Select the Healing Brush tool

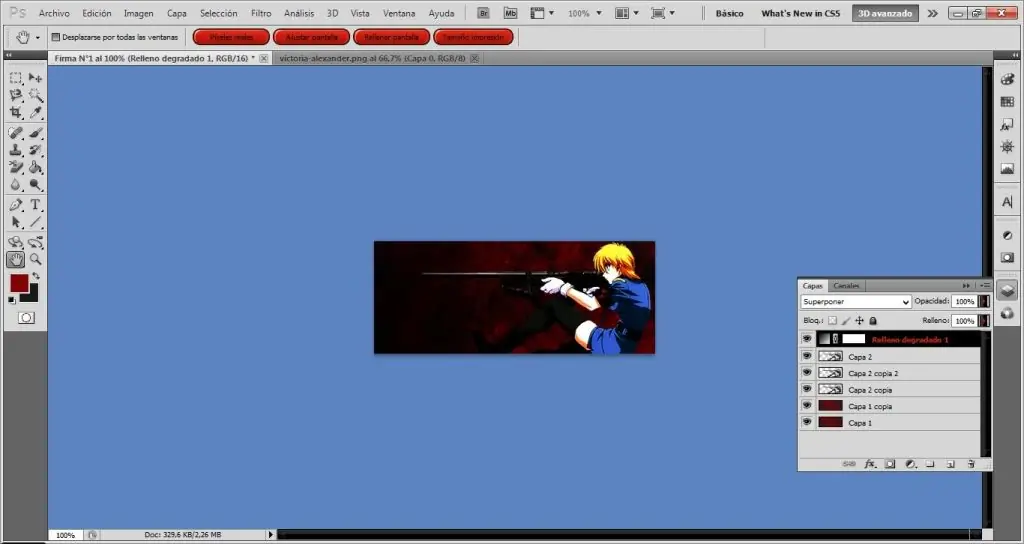click(16, 133)
